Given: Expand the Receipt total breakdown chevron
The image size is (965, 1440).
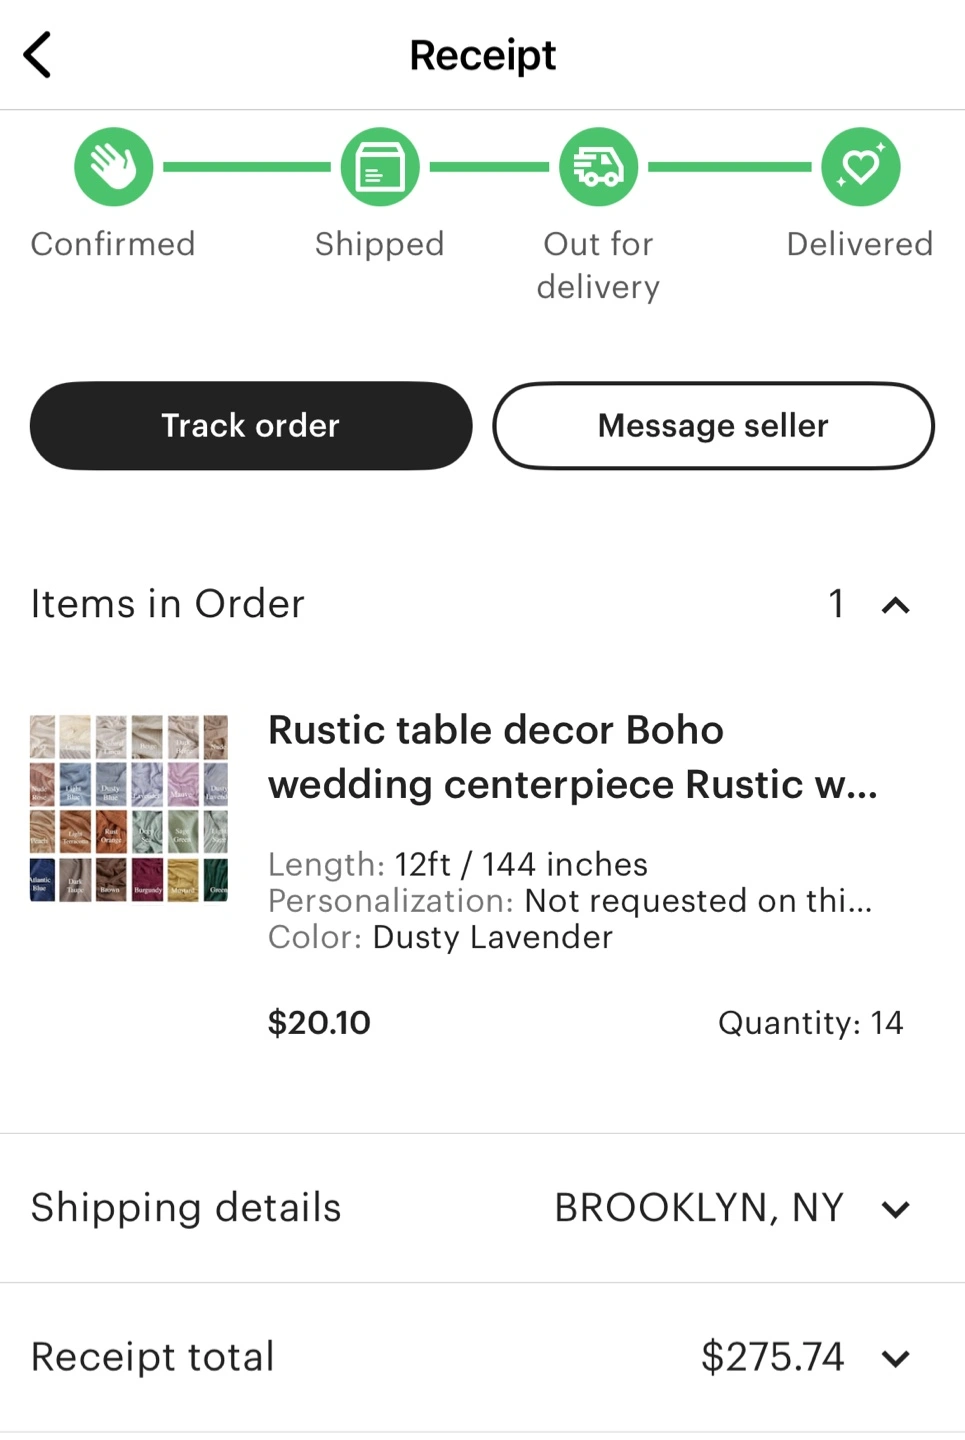Looking at the screenshot, I should (x=895, y=1358).
